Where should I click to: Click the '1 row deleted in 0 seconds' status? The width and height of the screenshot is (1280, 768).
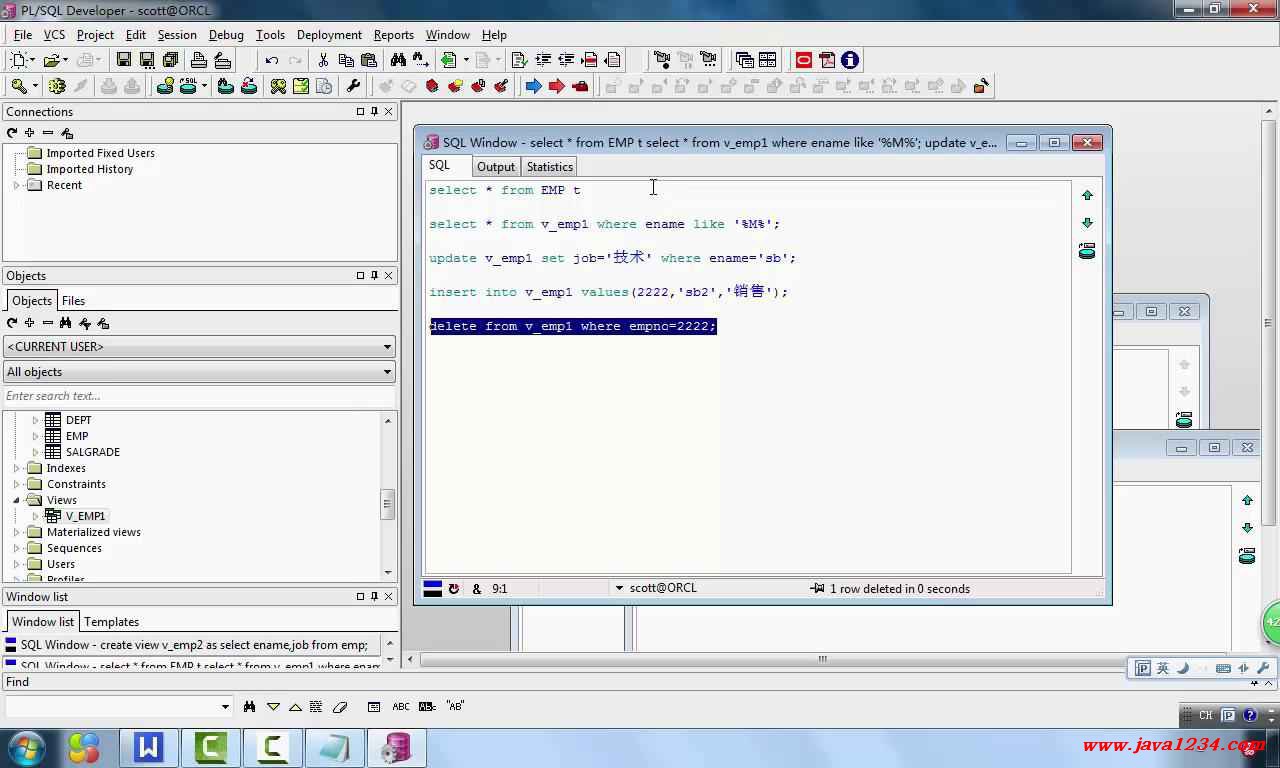(x=900, y=589)
